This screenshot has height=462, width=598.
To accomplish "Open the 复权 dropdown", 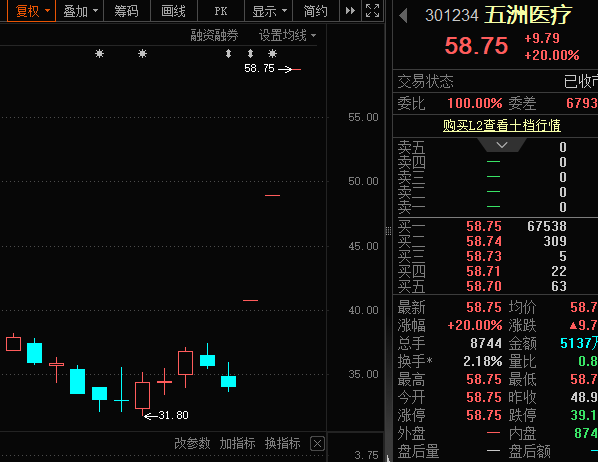I will [x=32, y=11].
